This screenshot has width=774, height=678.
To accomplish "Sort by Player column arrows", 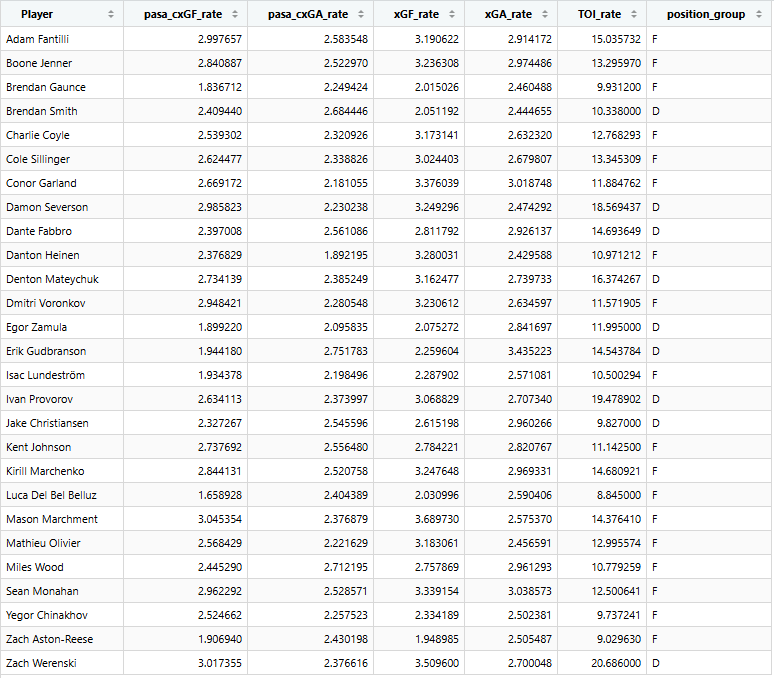I will (x=111, y=14).
